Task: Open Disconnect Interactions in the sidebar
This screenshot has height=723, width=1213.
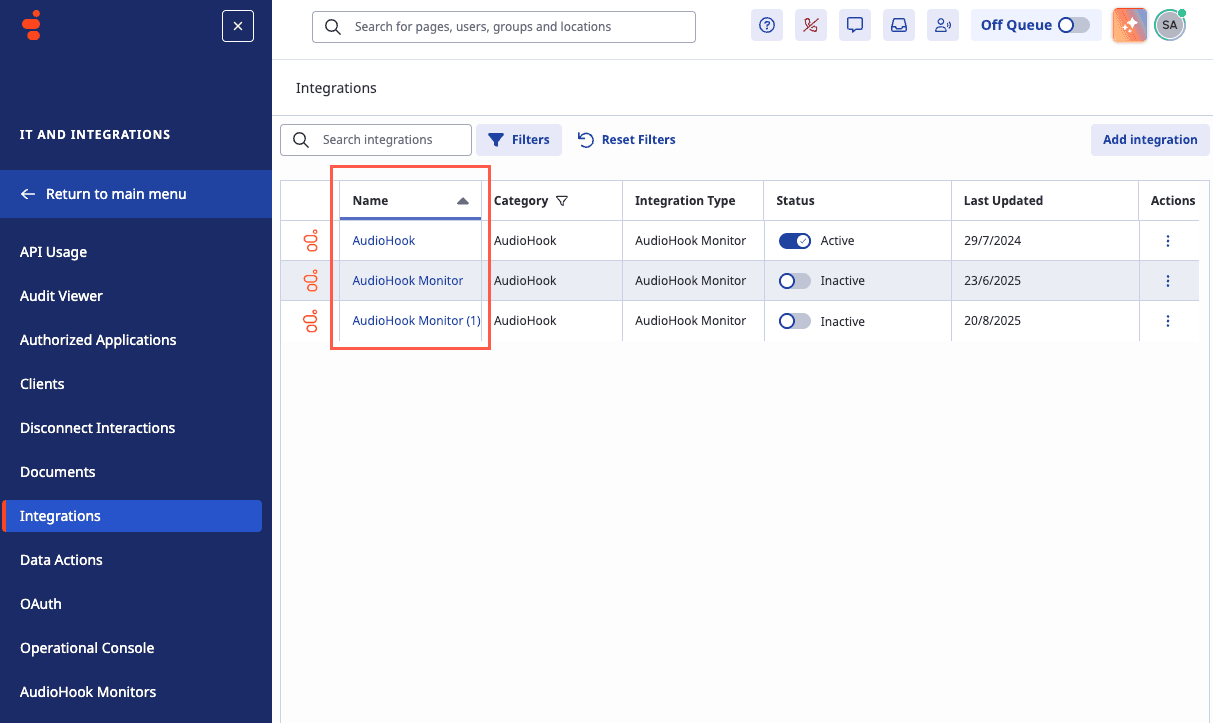Action: click(97, 428)
